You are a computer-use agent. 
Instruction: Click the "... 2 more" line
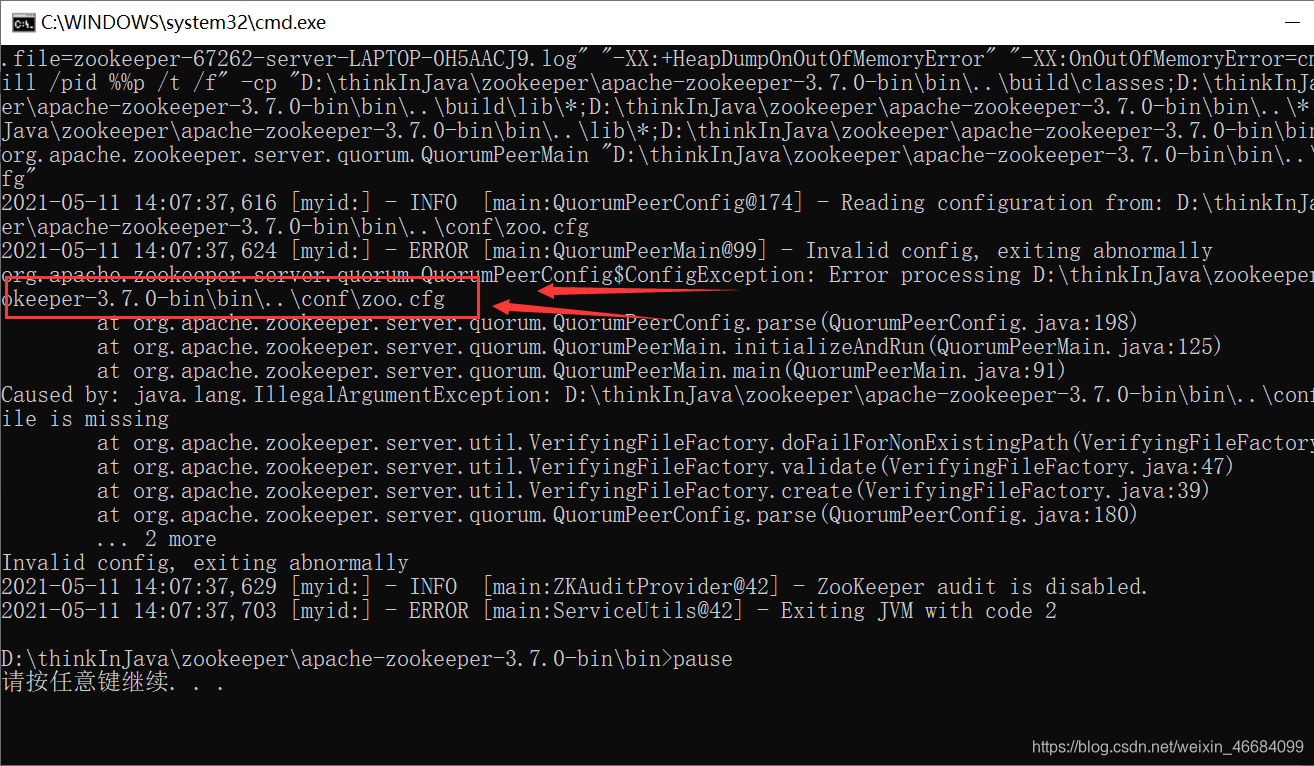(157, 539)
